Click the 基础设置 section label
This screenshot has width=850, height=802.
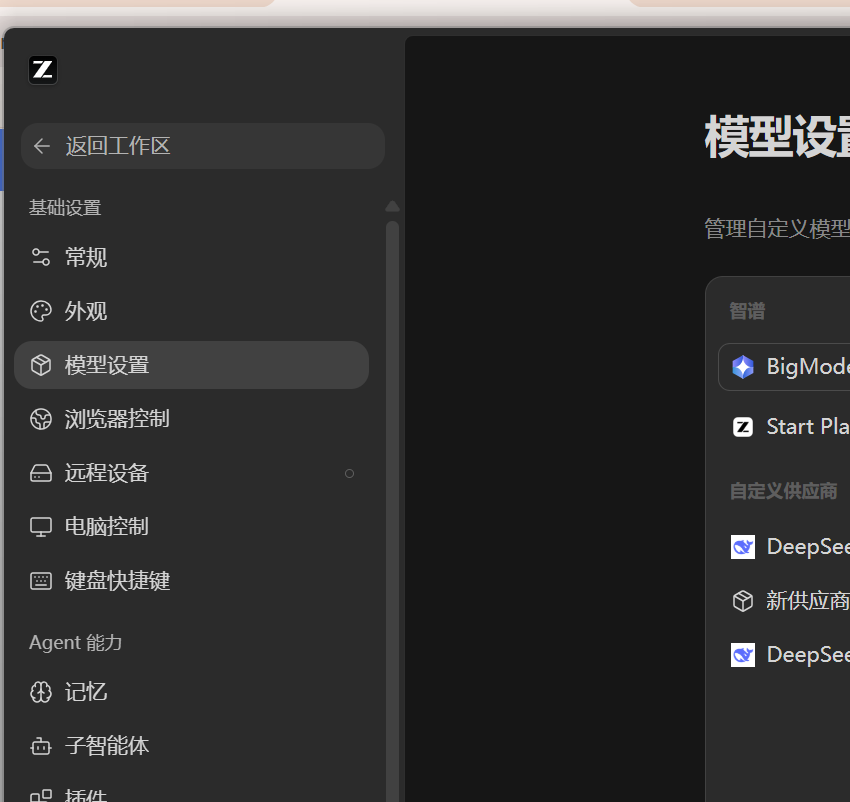pyautogui.click(x=65, y=208)
